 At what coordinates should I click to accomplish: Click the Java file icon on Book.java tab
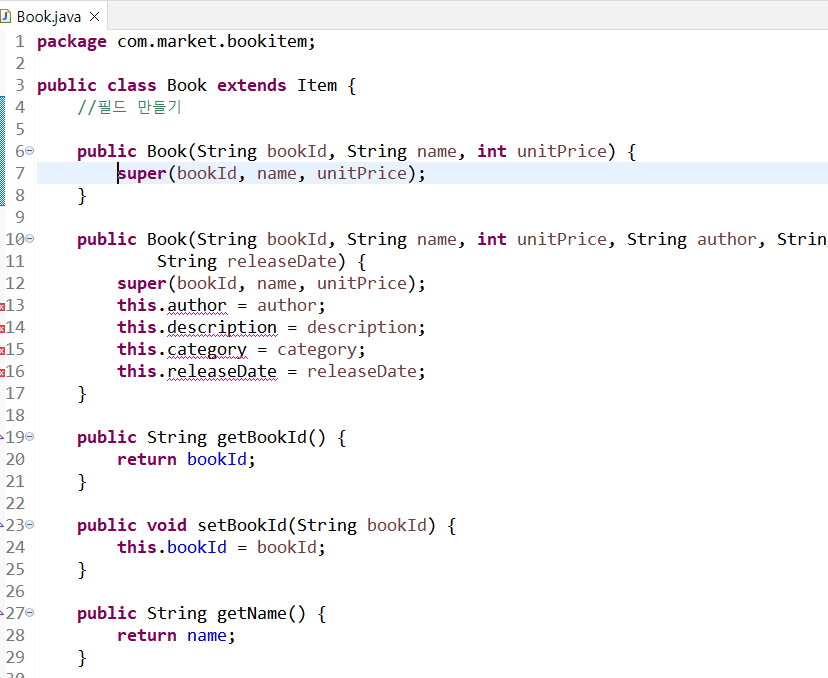(5, 16)
